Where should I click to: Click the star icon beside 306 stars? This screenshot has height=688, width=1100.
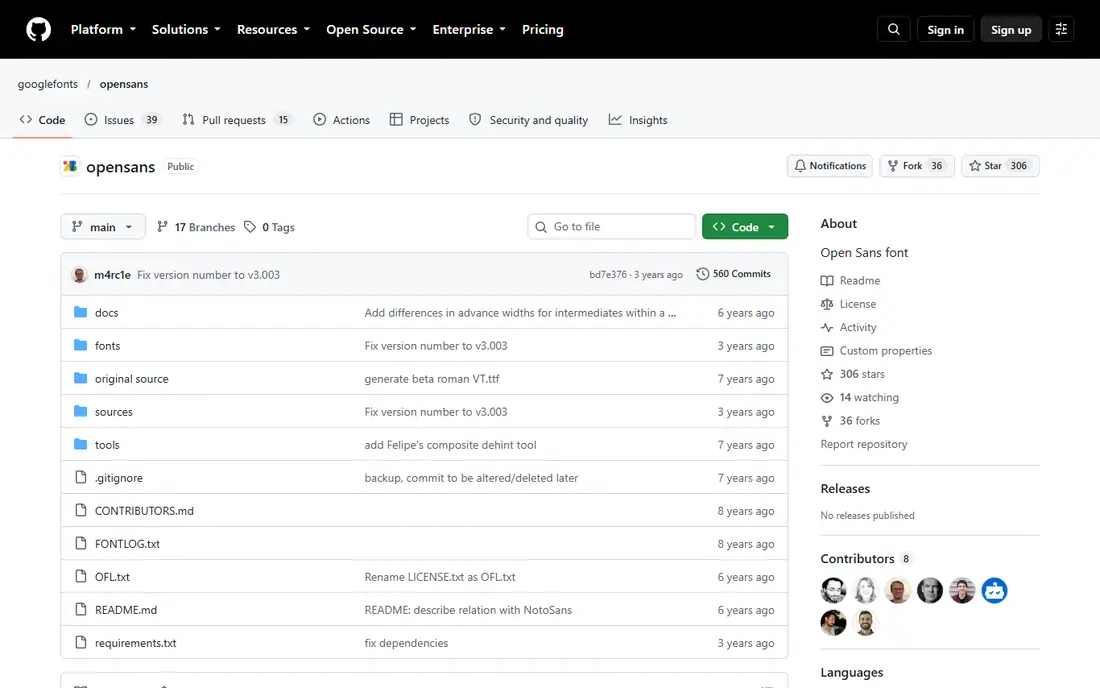point(827,374)
